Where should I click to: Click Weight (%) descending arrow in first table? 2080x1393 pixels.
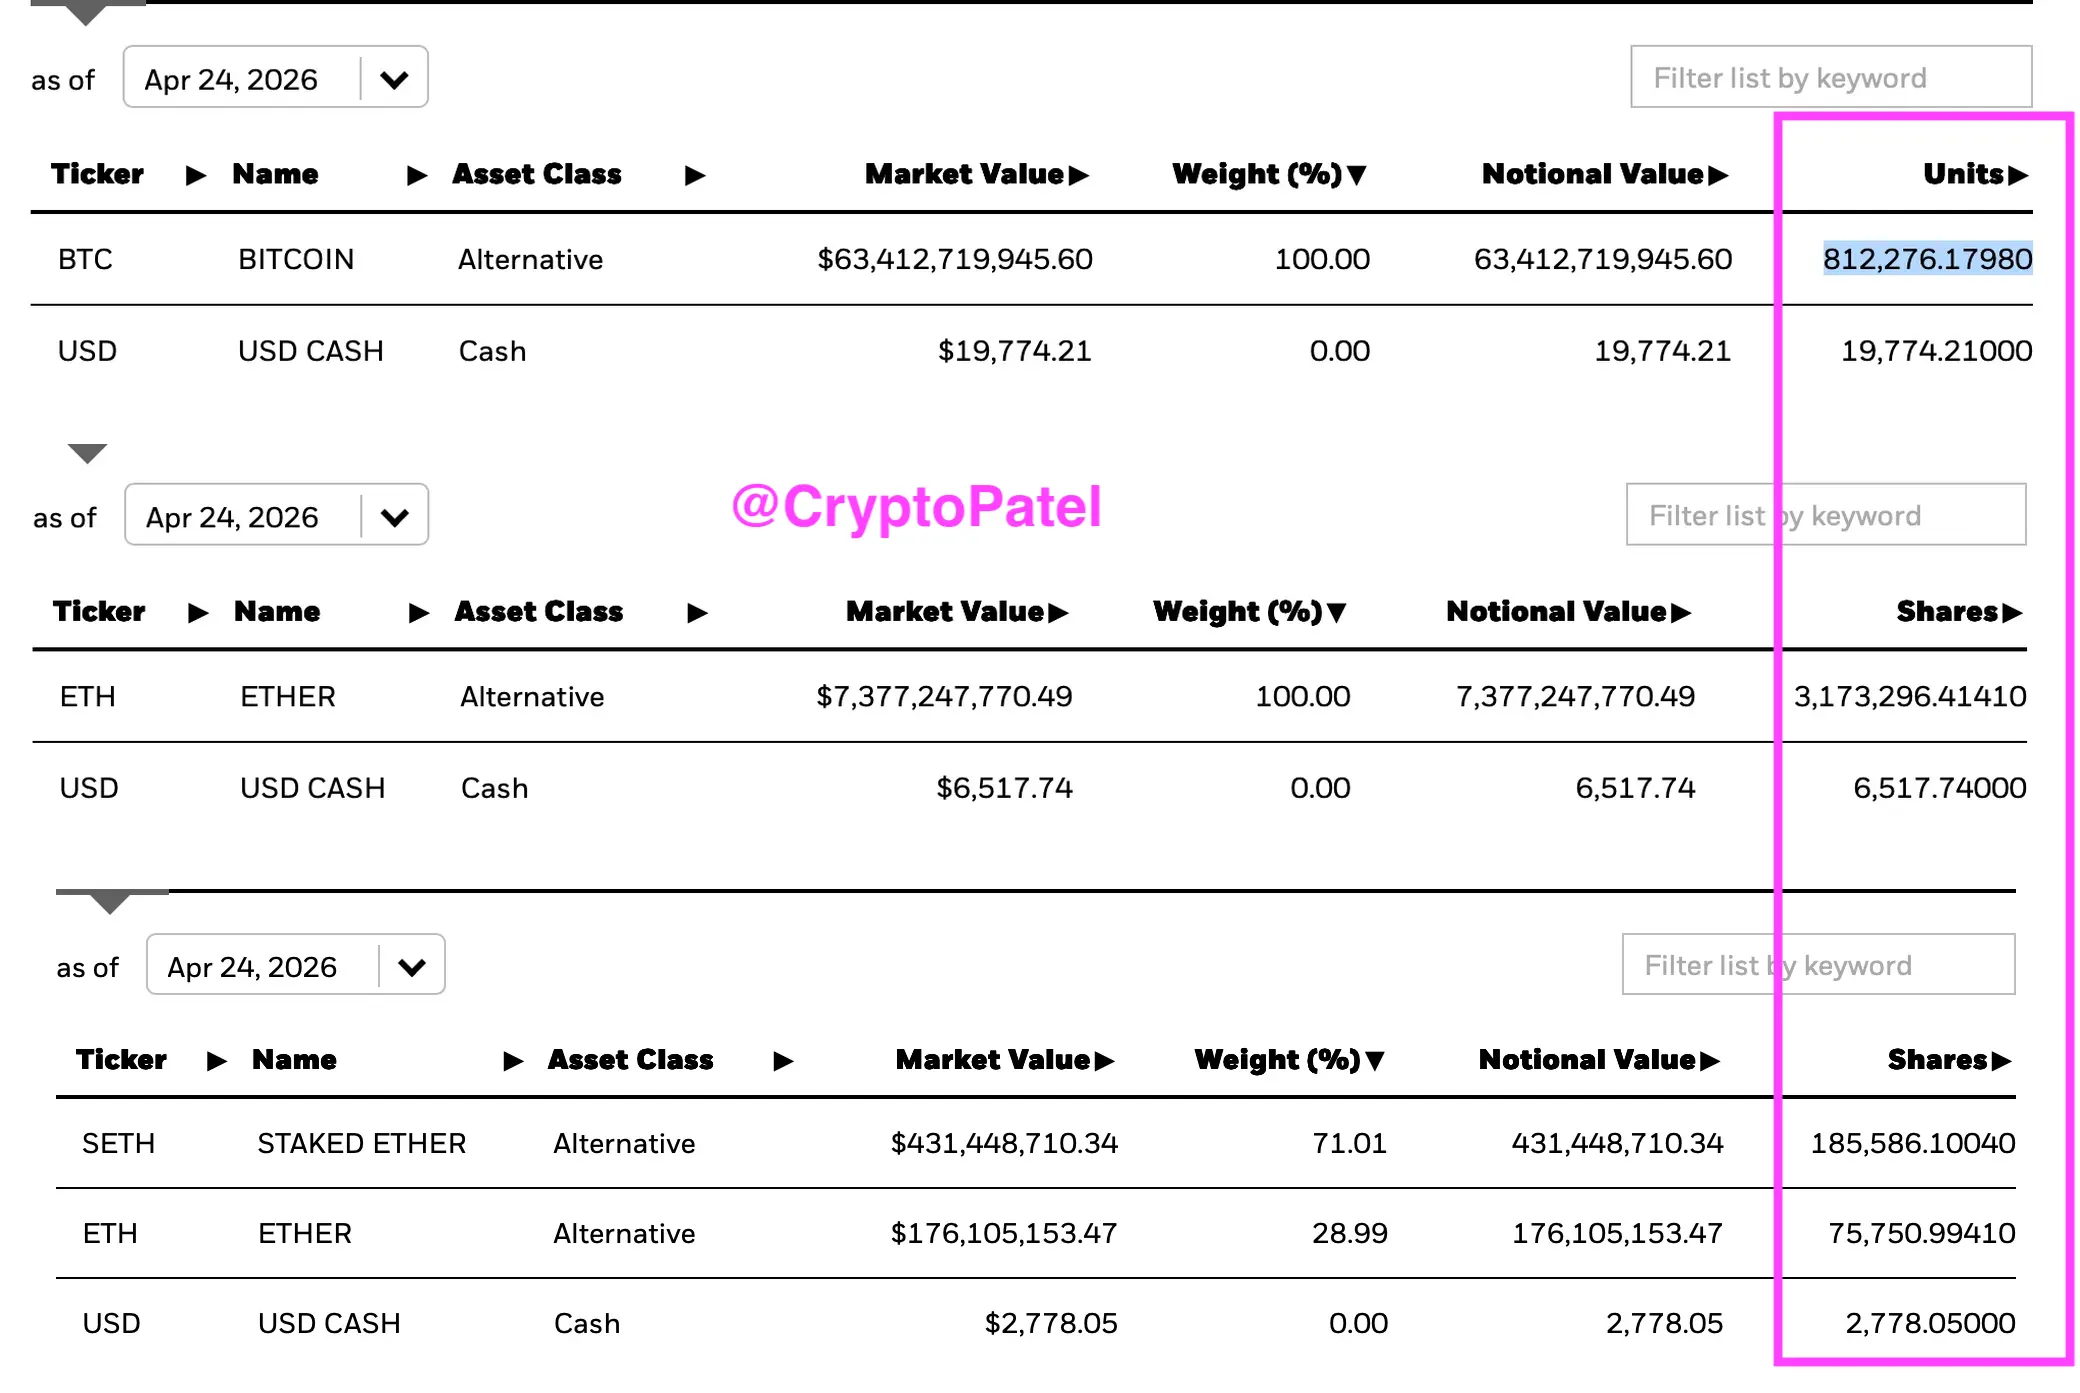[x=1357, y=176]
